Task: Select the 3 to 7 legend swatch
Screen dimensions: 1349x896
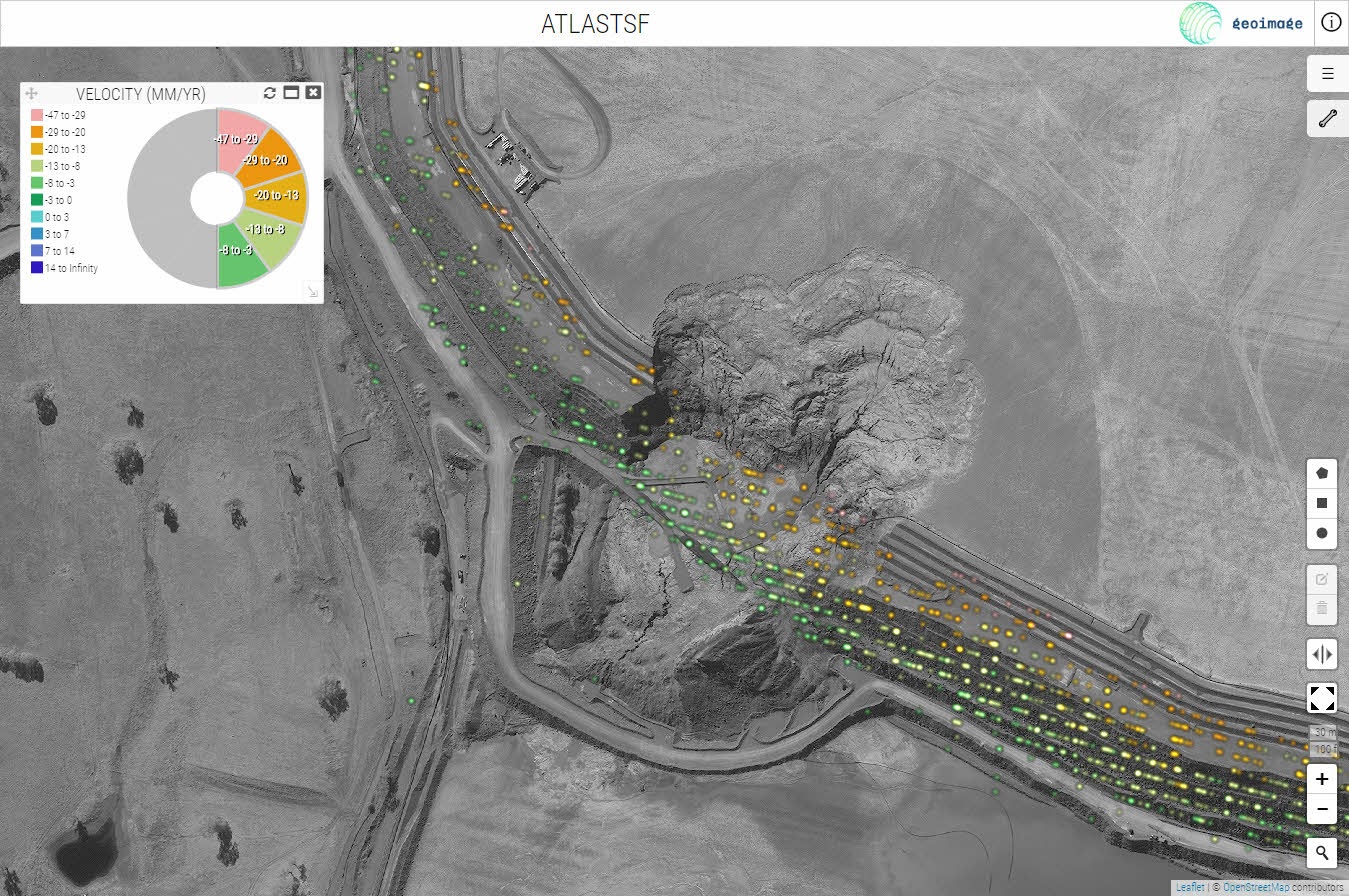Action: pos(37,234)
